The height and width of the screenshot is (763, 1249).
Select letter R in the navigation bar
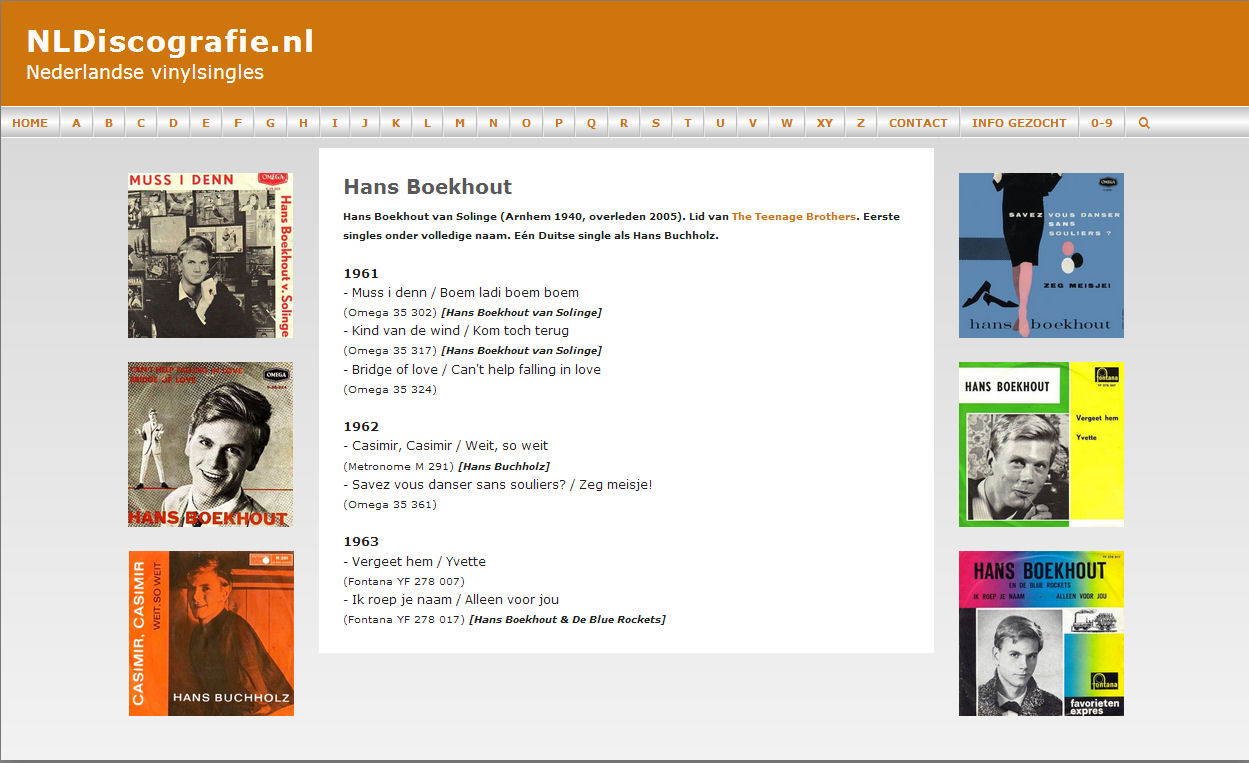coord(624,123)
